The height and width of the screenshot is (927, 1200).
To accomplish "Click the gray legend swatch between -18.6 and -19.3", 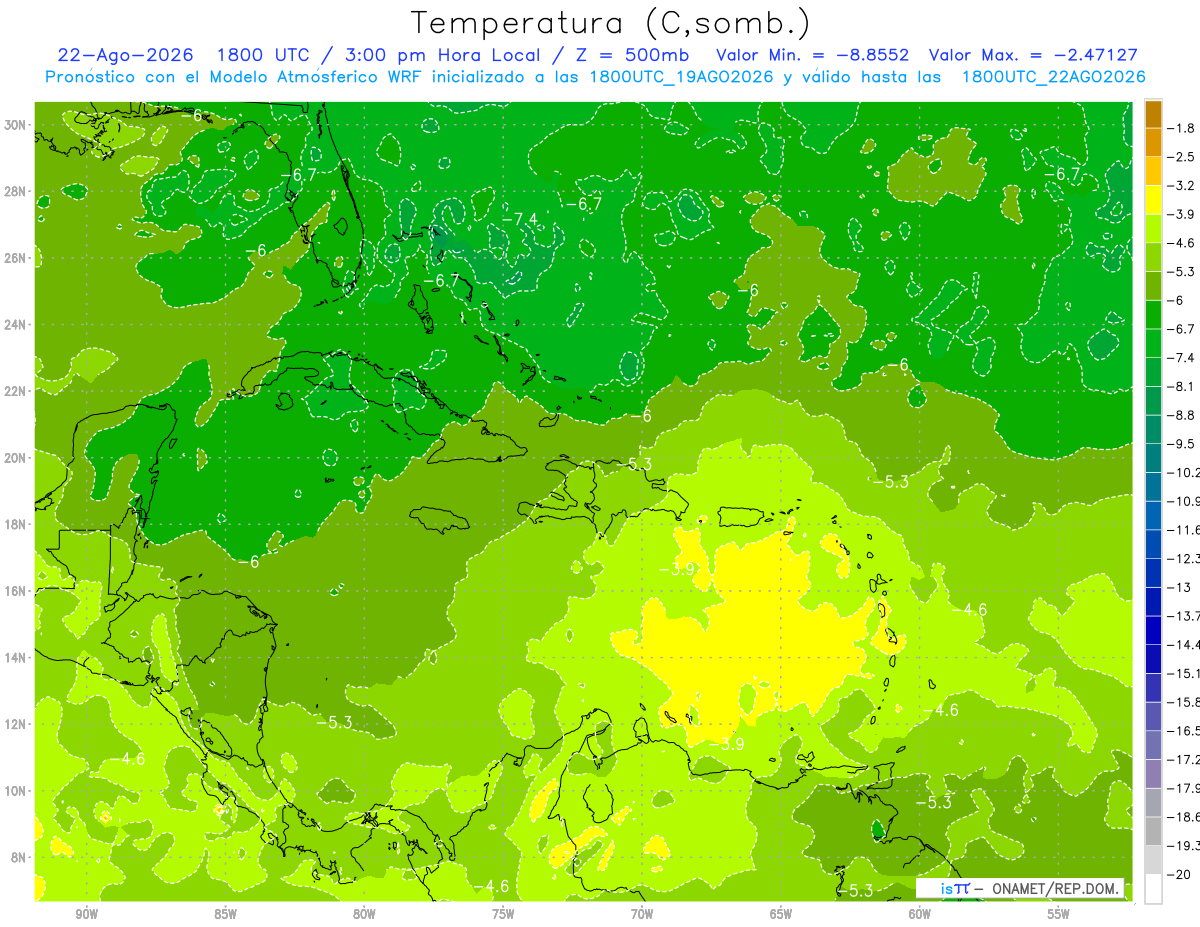I will (x=1153, y=830).
